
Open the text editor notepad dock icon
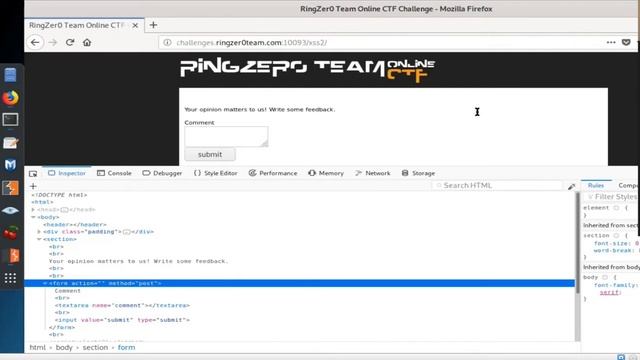tap(10, 143)
